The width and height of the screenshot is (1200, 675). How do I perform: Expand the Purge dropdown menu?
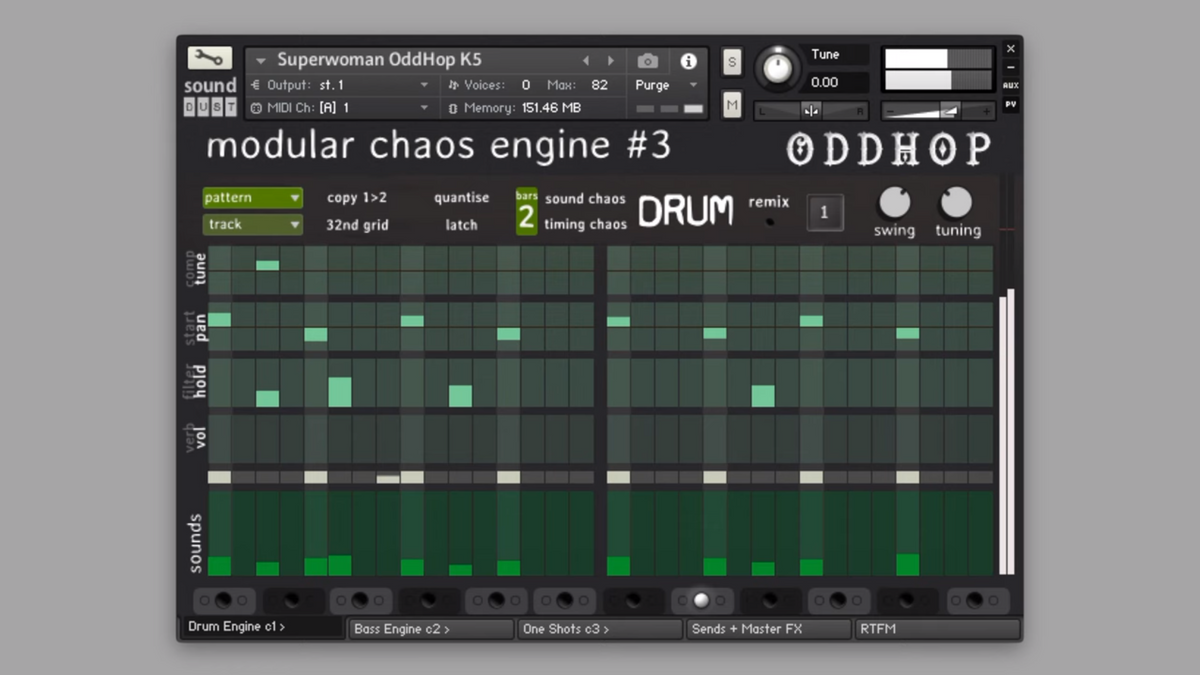coord(666,85)
